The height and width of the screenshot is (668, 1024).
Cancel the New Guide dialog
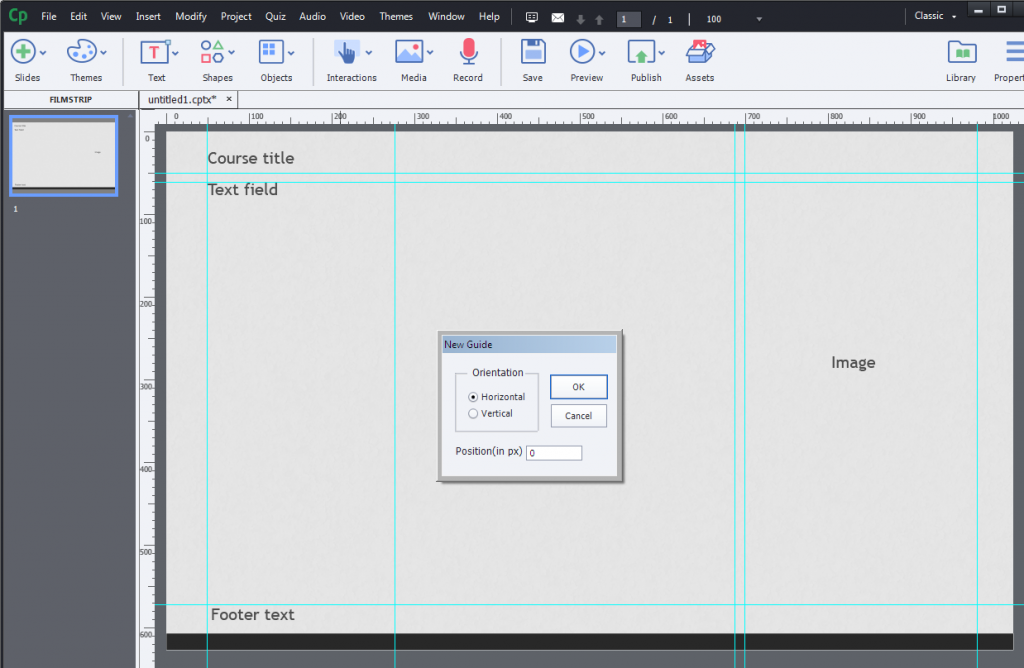pyautogui.click(x=579, y=415)
